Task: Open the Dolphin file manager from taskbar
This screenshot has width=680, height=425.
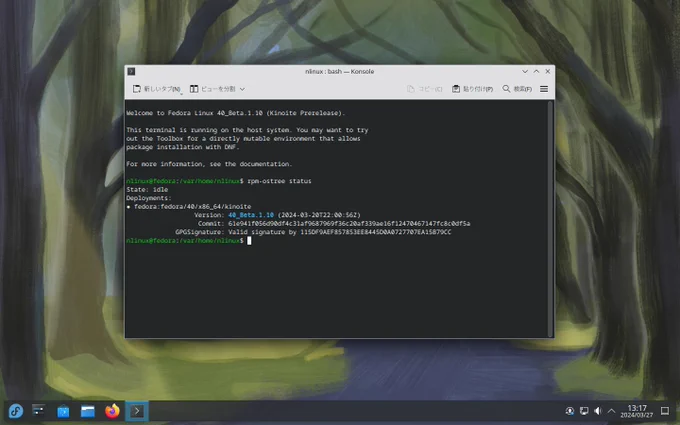Action: coord(88,411)
